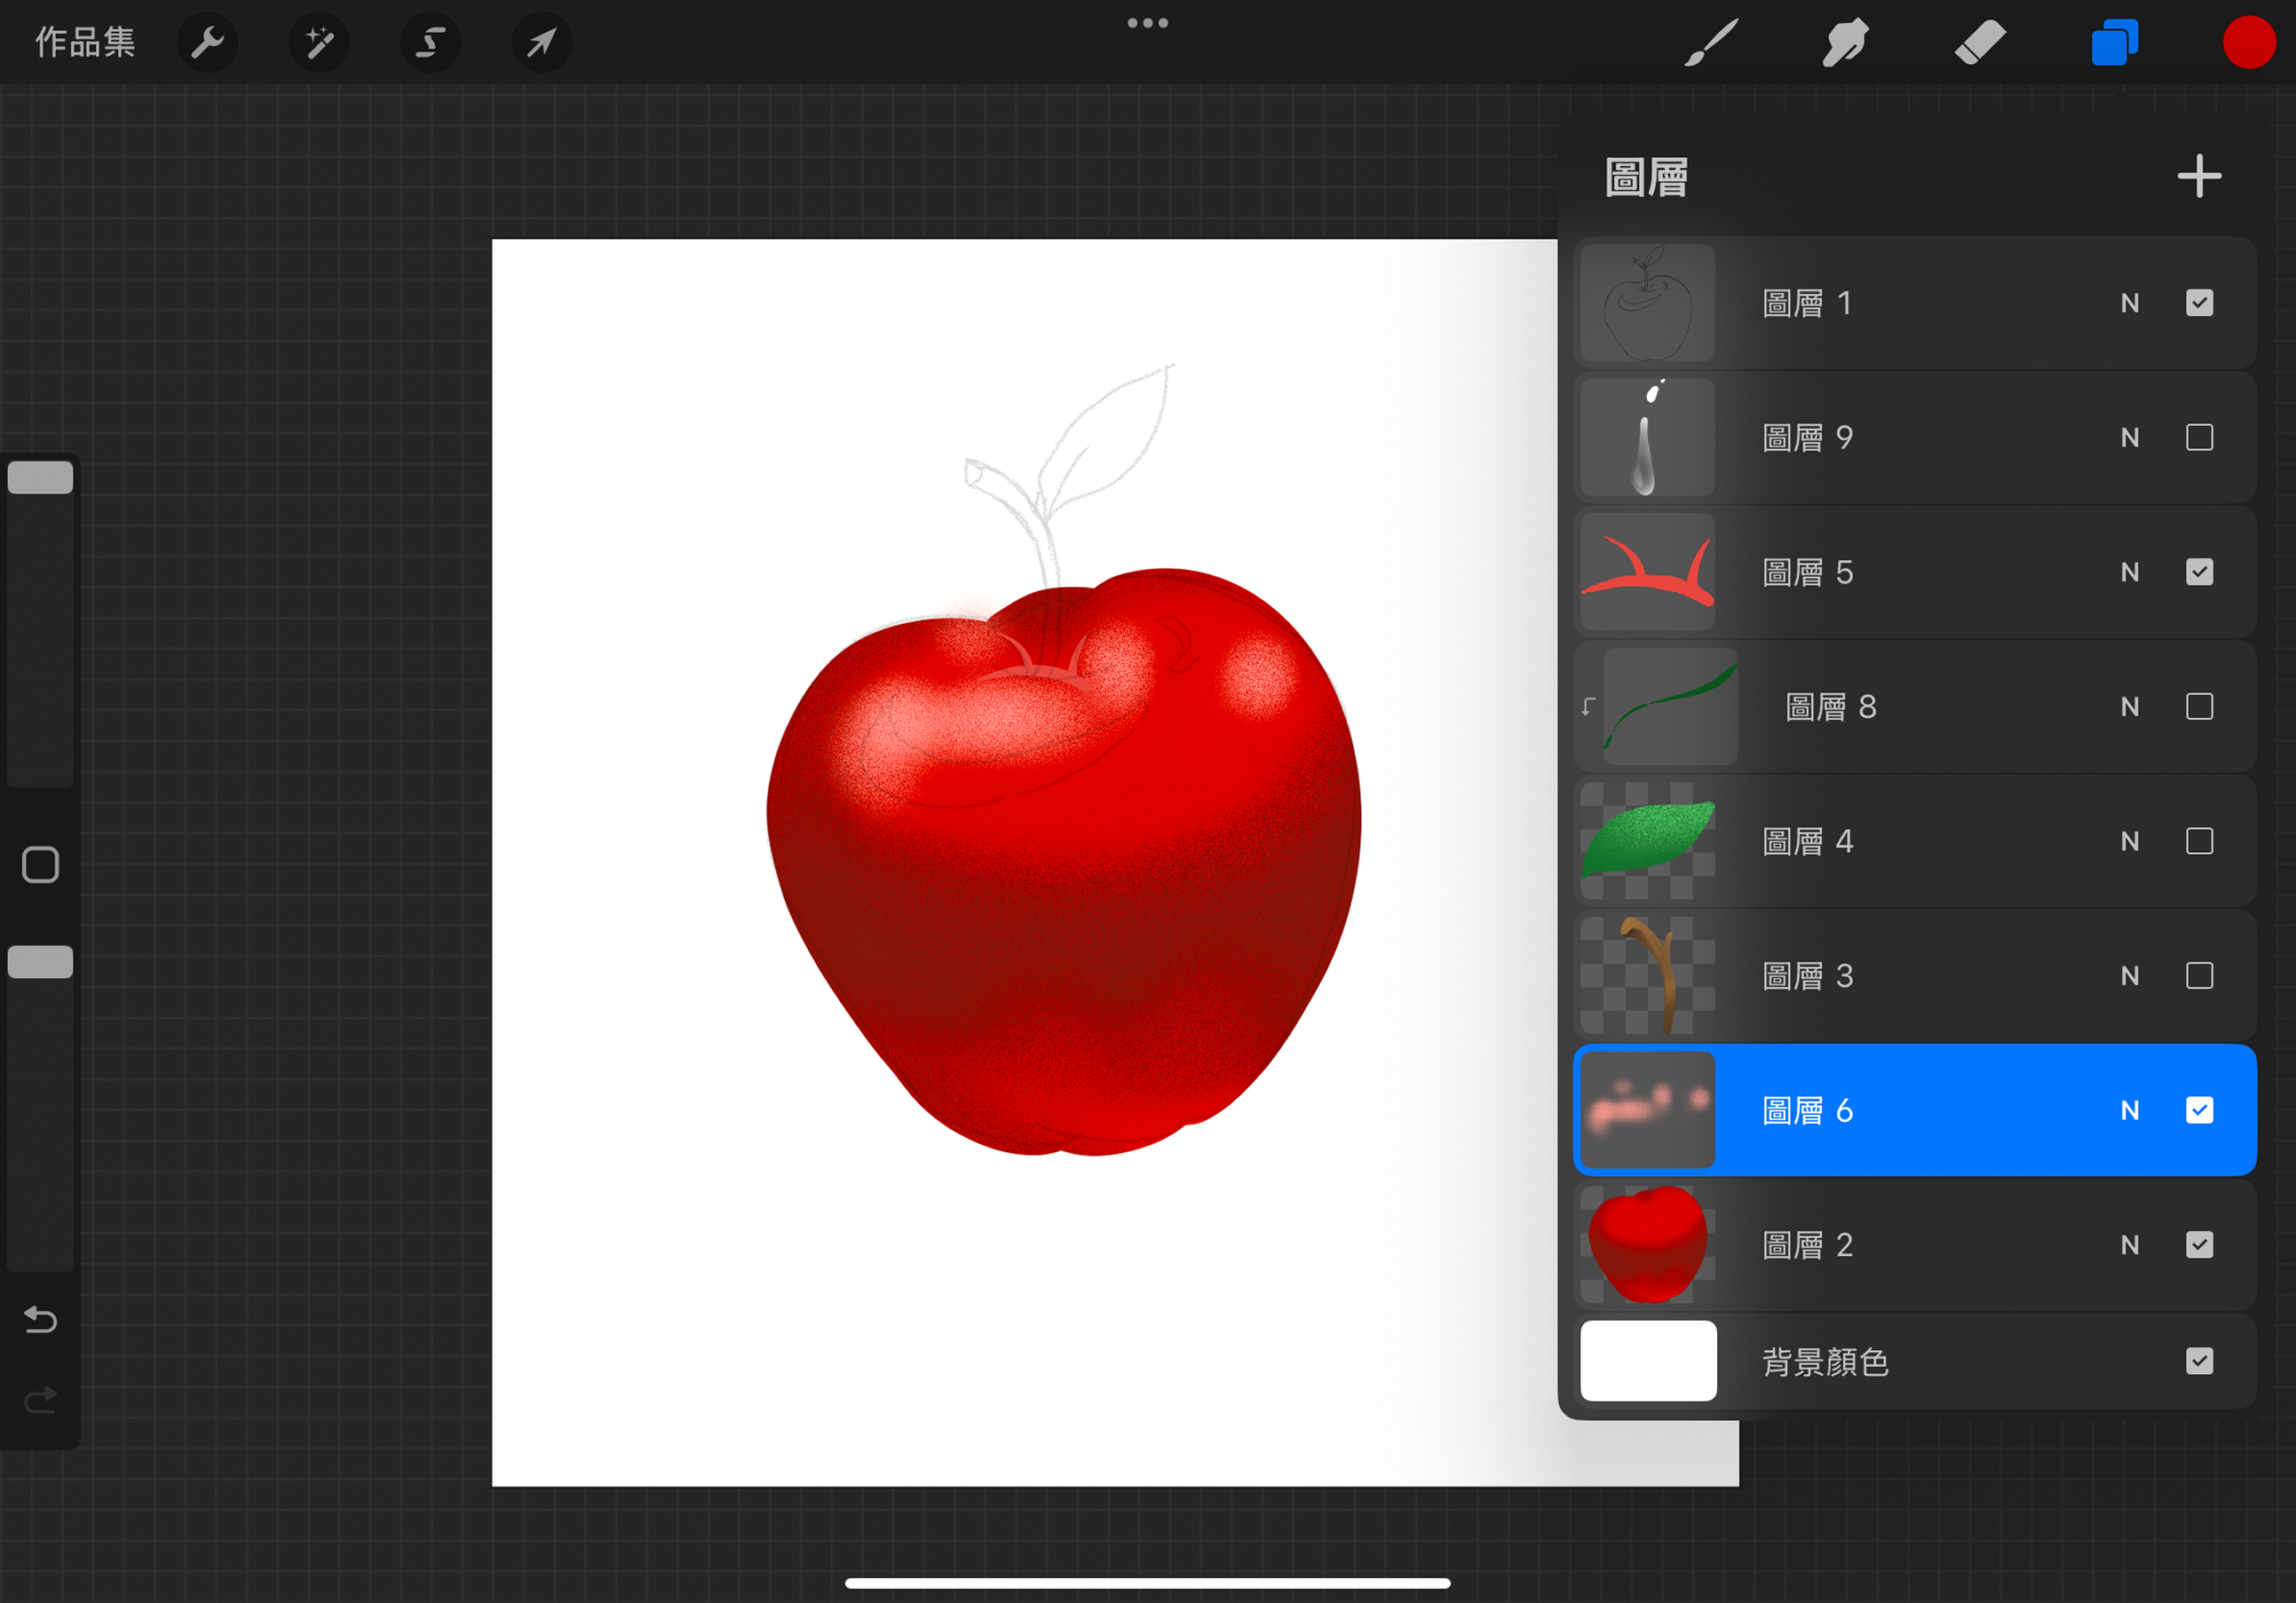The width and height of the screenshot is (2296, 1603).
Task: Open the red active color swatch
Action: click(x=2248, y=43)
